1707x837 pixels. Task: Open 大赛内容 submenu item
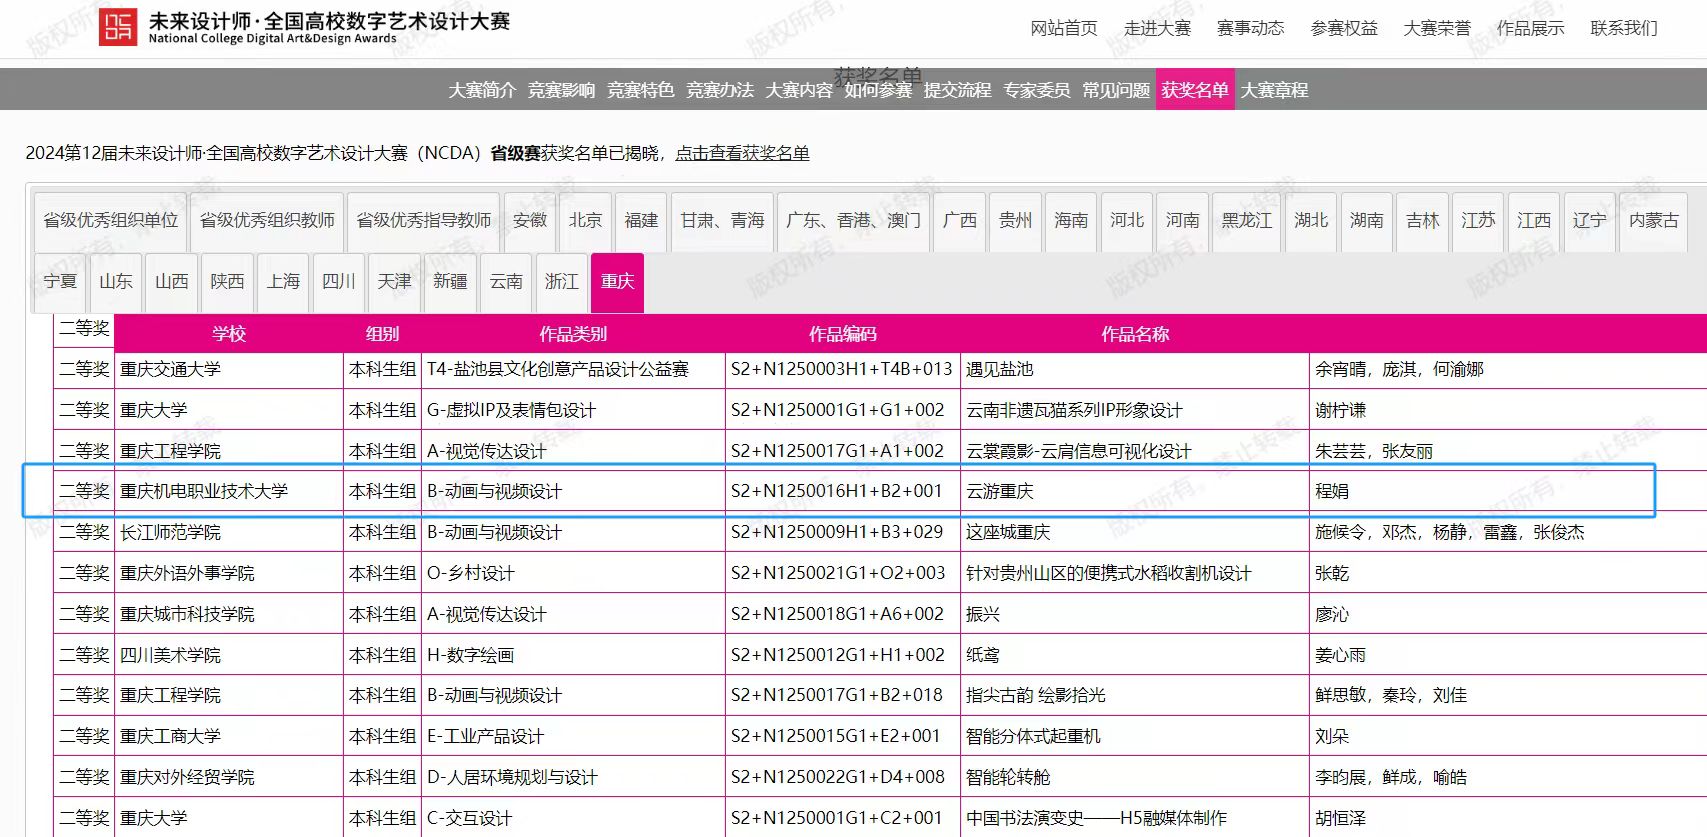coord(799,90)
